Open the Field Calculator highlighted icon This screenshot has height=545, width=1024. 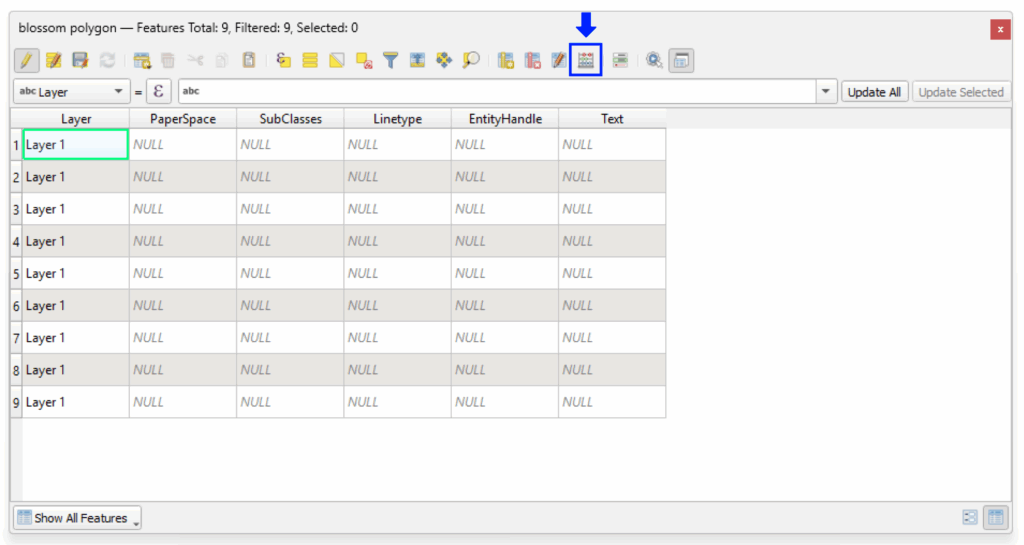(585, 61)
